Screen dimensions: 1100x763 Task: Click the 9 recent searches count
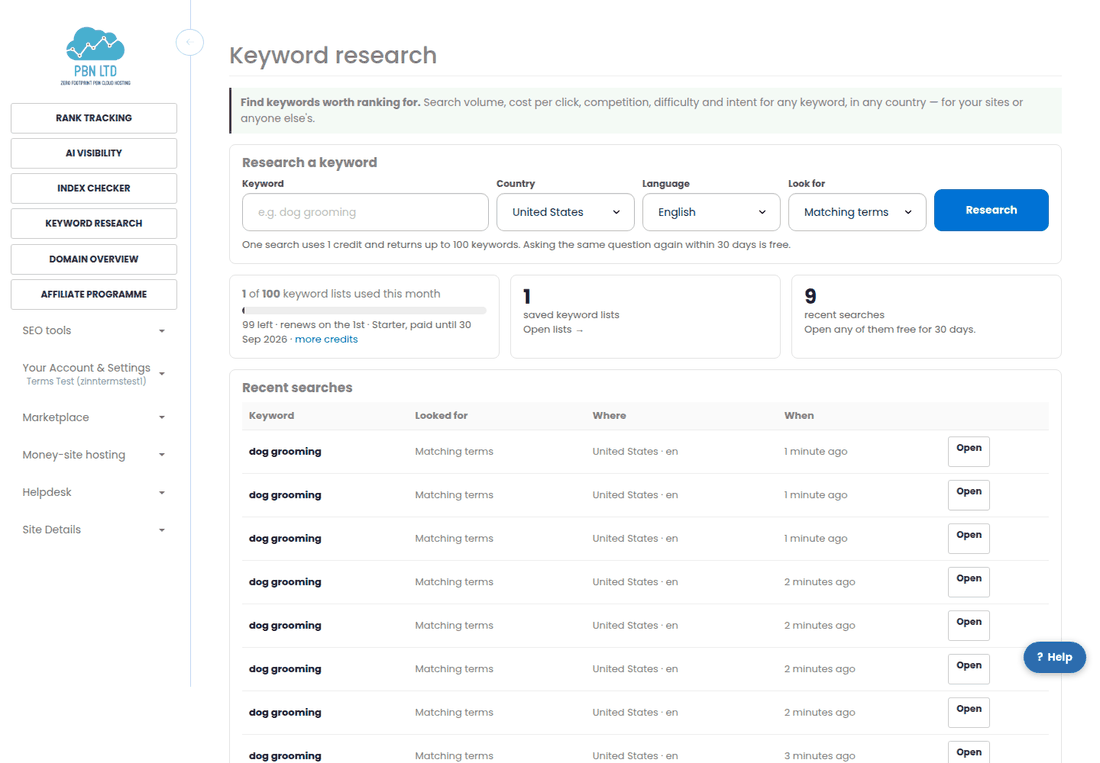coord(810,296)
